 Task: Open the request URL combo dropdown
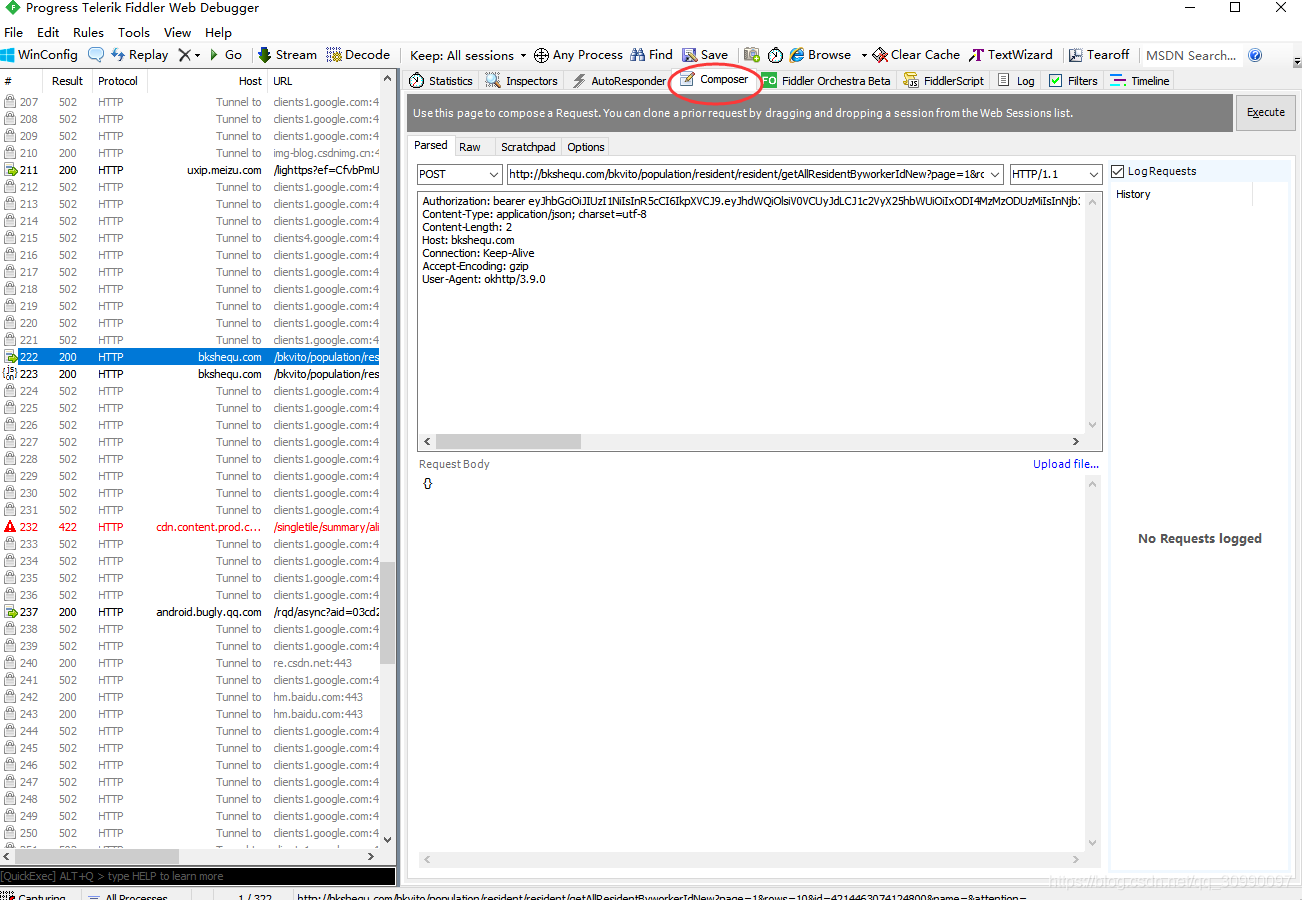[x=993, y=174]
